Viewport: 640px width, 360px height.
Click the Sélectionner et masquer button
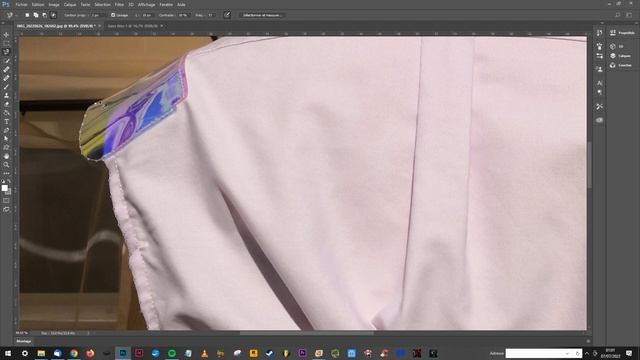[262, 15]
